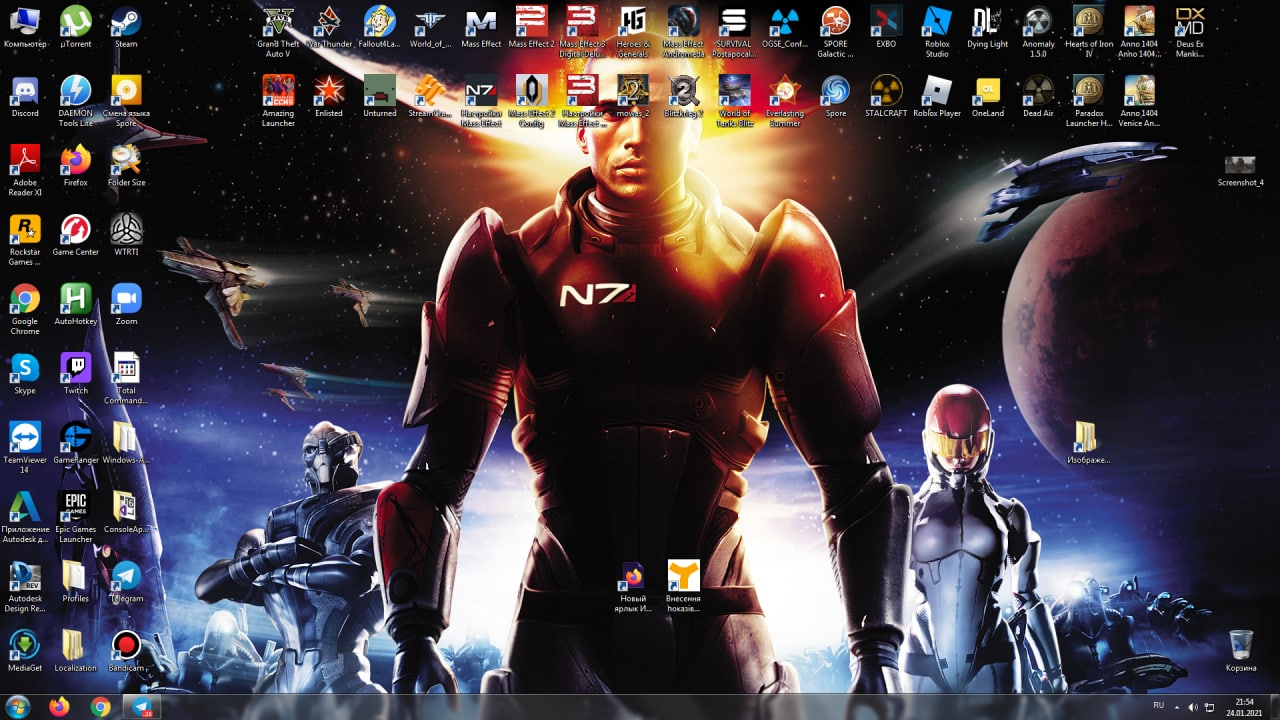The image size is (1280, 720).
Task: Select the Mass Effect 2 desktop icon
Action: coord(531,27)
